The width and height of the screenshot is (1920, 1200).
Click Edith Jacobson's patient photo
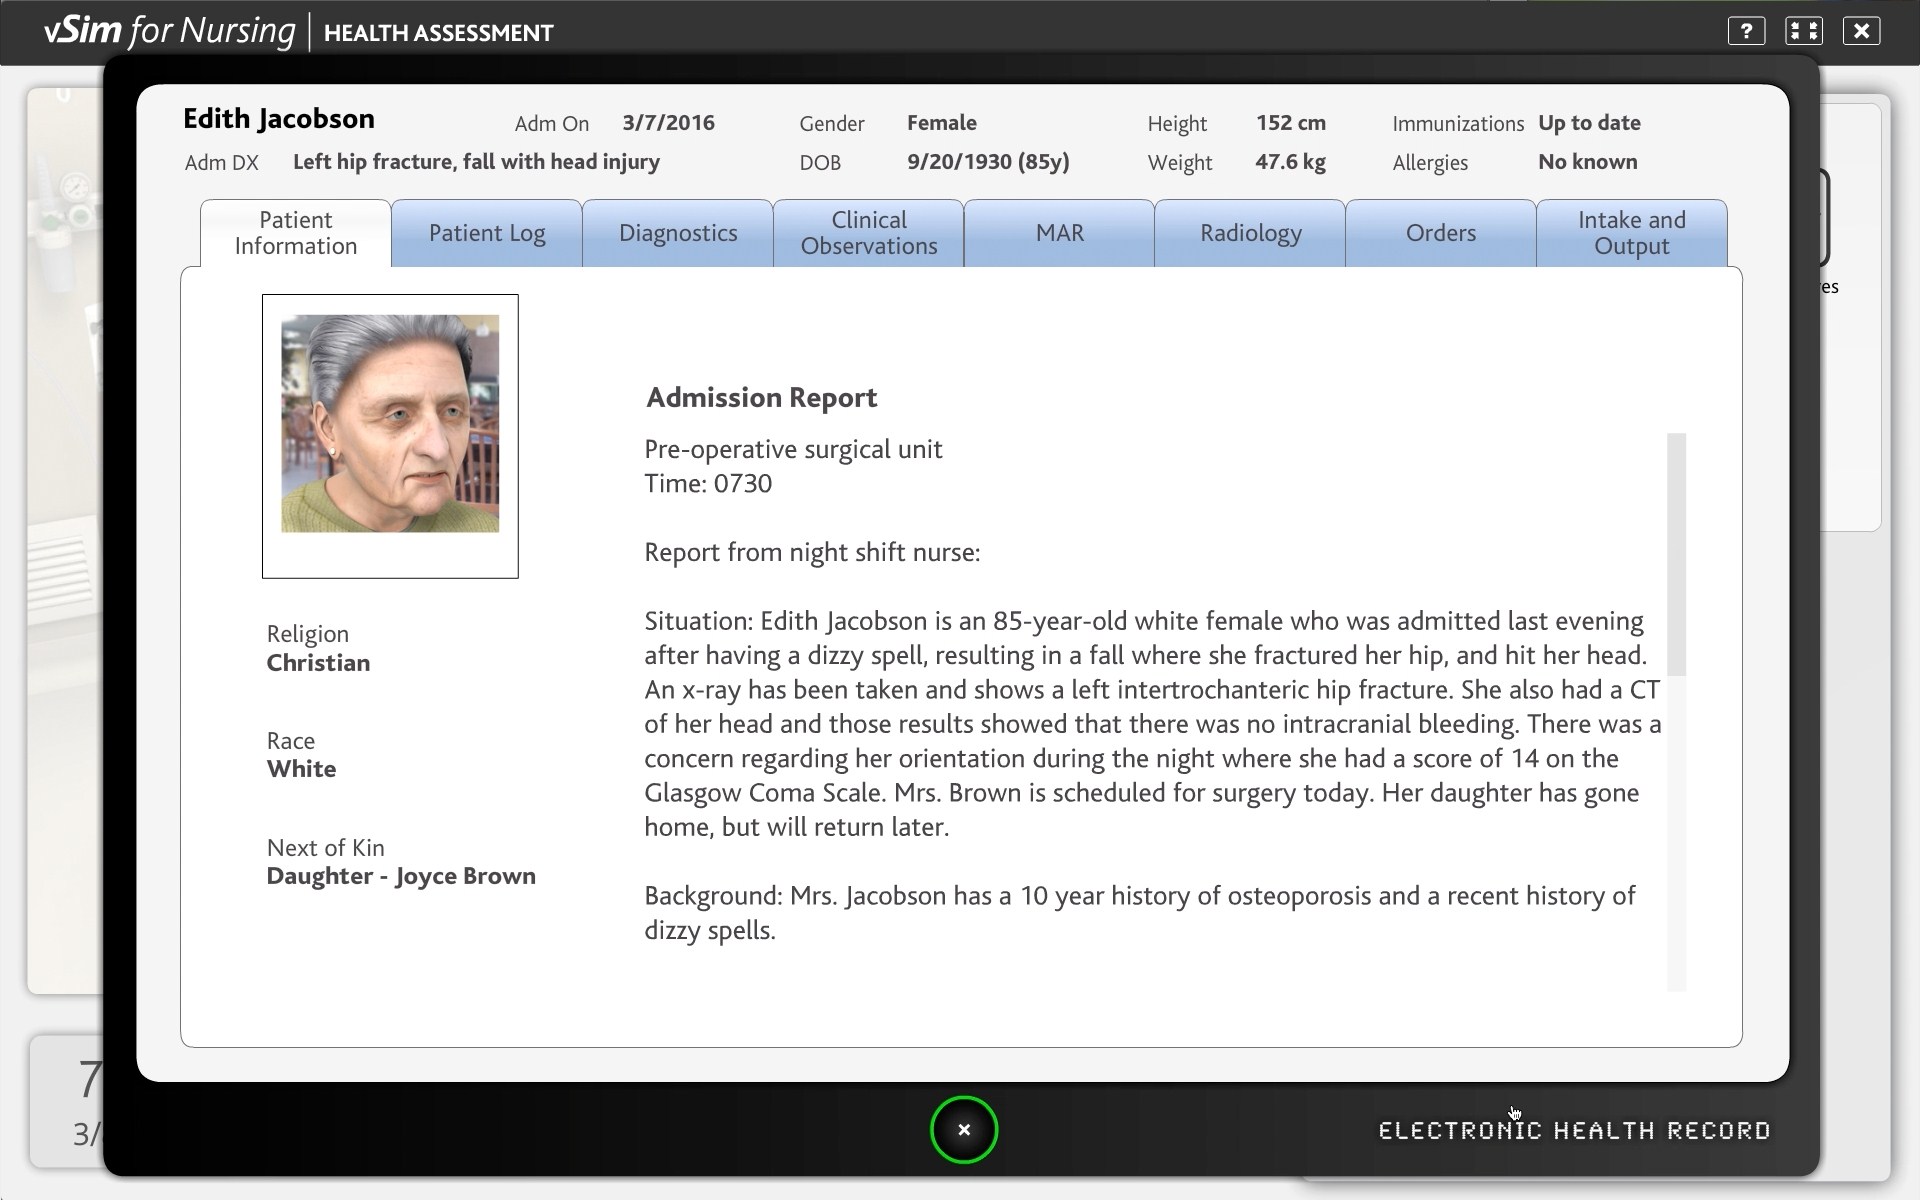click(x=390, y=424)
